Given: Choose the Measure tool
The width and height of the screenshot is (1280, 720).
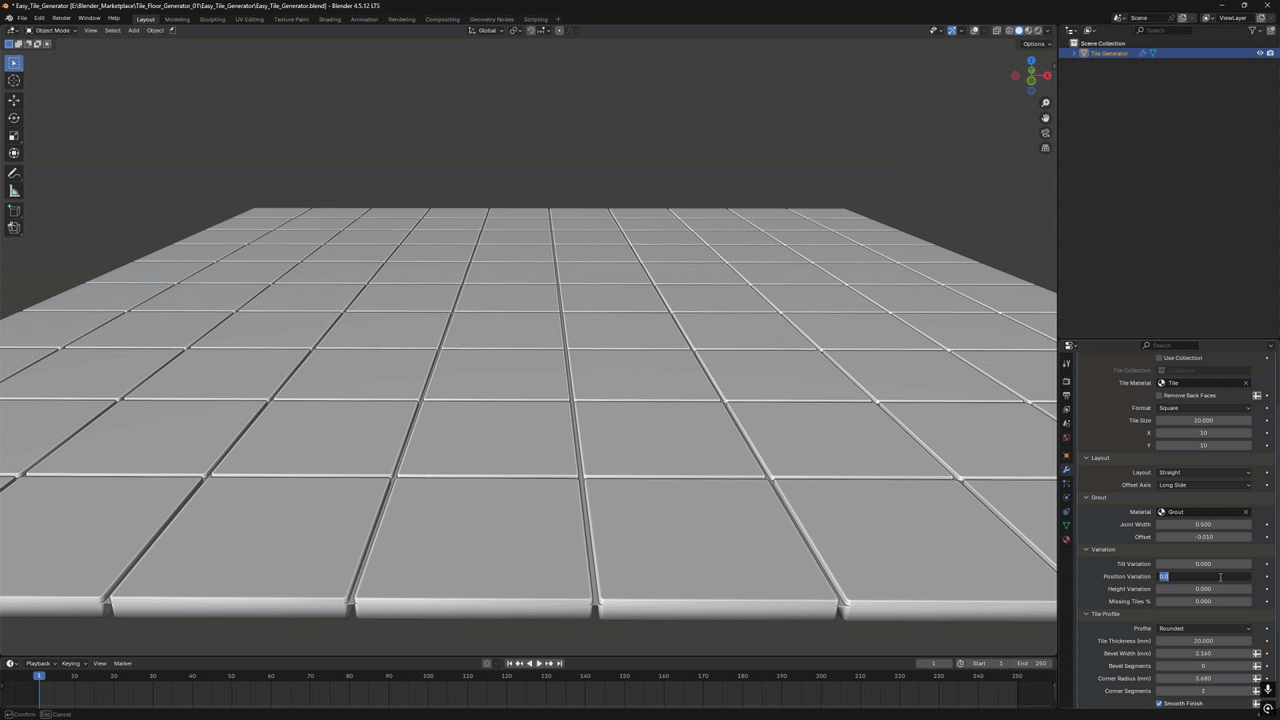Looking at the screenshot, I should tap(14, 191).
